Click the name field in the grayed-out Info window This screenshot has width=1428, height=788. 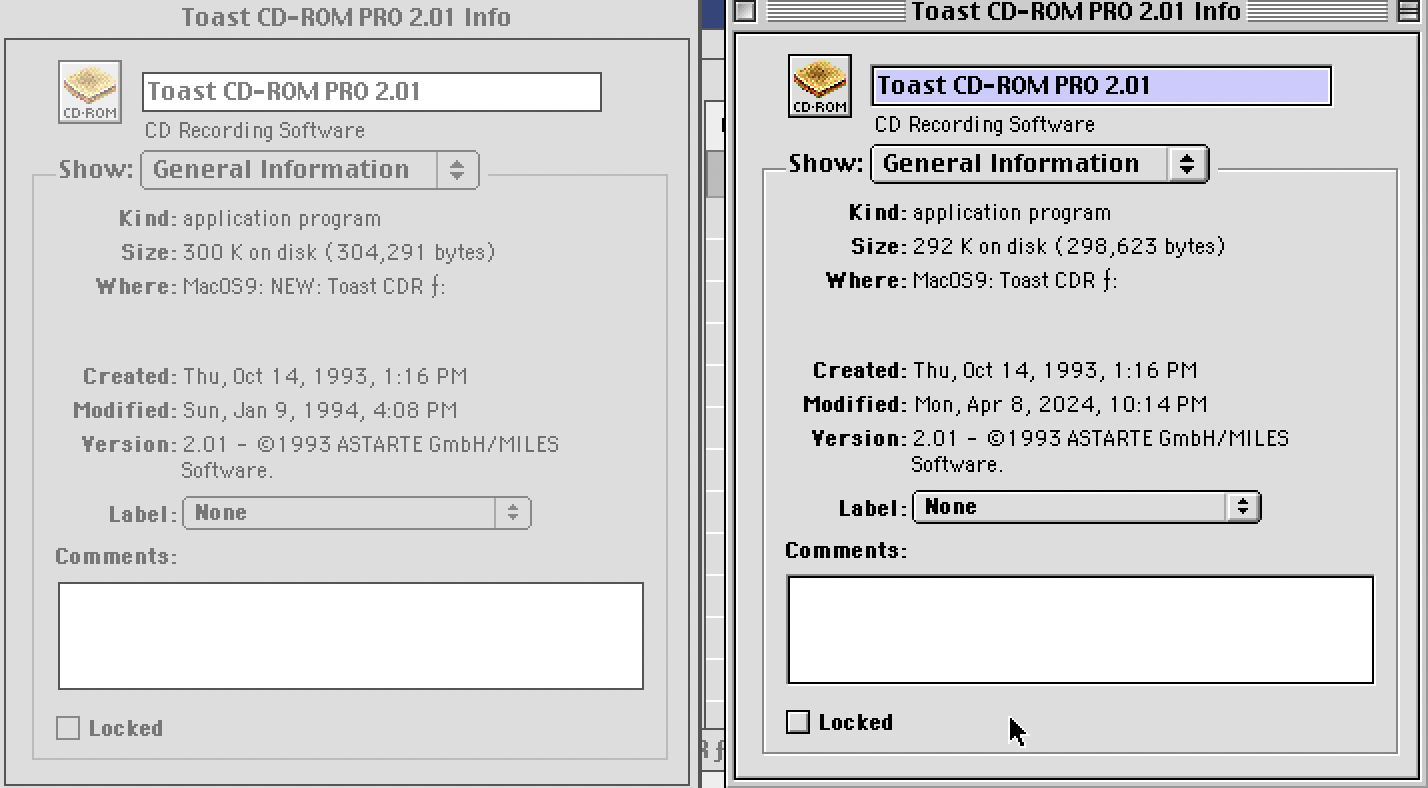tap(372, 92)
